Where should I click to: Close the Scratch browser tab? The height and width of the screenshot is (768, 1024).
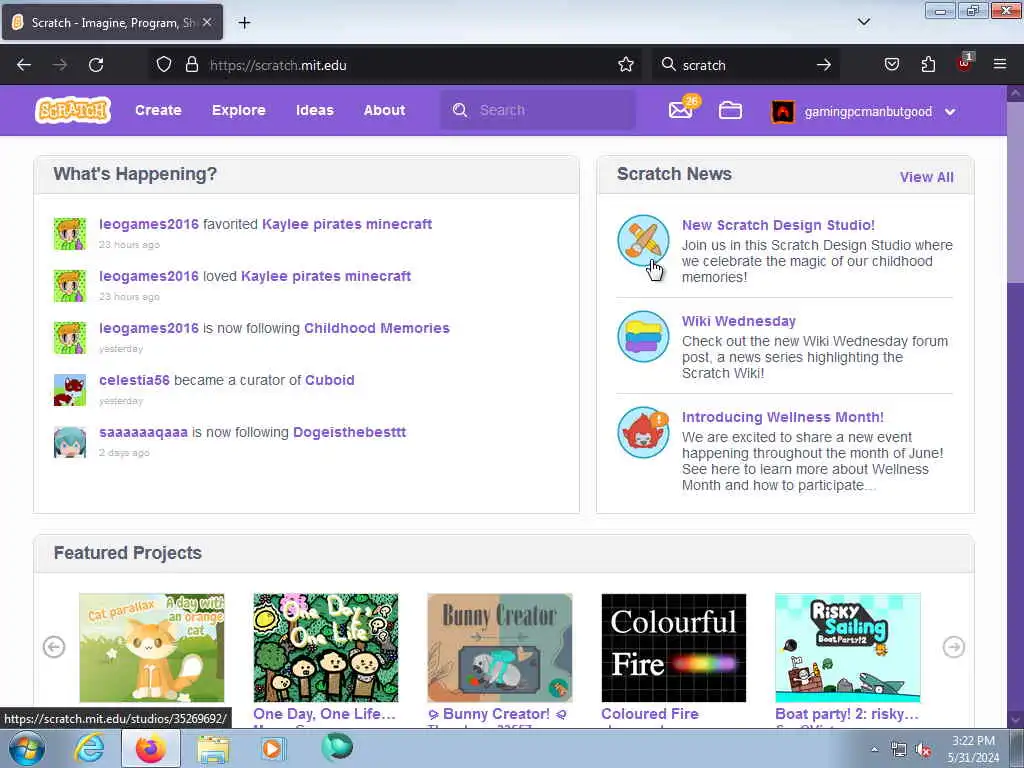tap(207, 22)
